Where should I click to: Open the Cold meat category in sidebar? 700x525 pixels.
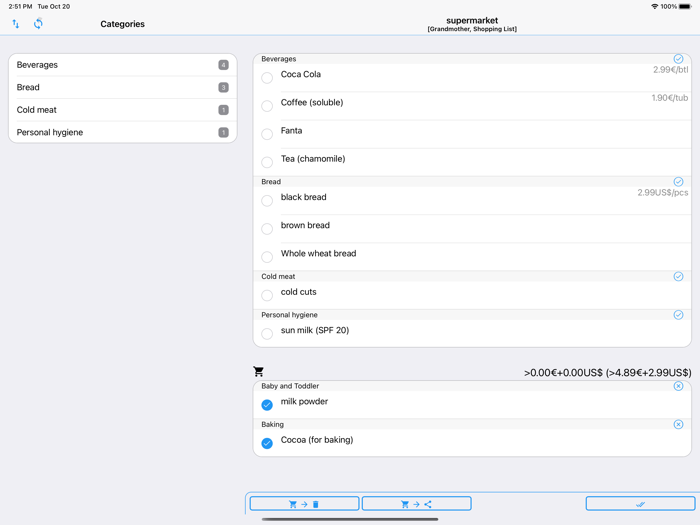[x=122, y=110]
